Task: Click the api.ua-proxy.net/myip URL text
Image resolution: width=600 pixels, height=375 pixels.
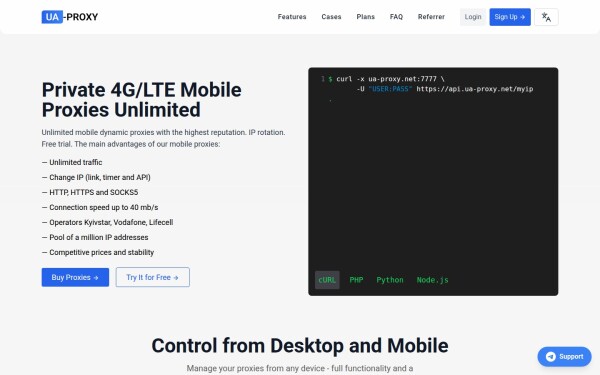Action: coord(474,89)
